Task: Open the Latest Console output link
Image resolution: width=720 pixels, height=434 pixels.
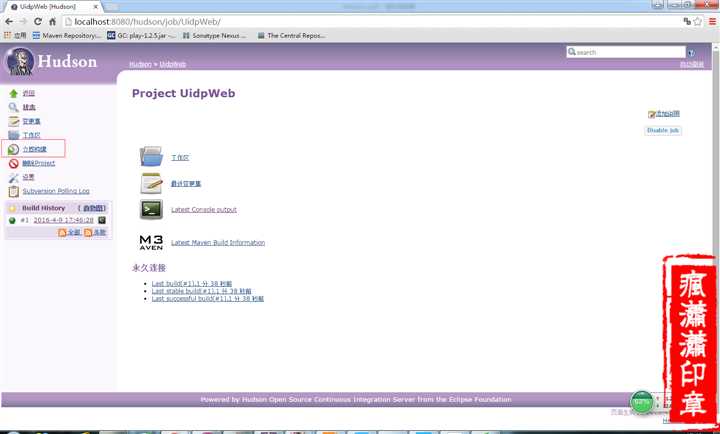Action: coord(204,209)
